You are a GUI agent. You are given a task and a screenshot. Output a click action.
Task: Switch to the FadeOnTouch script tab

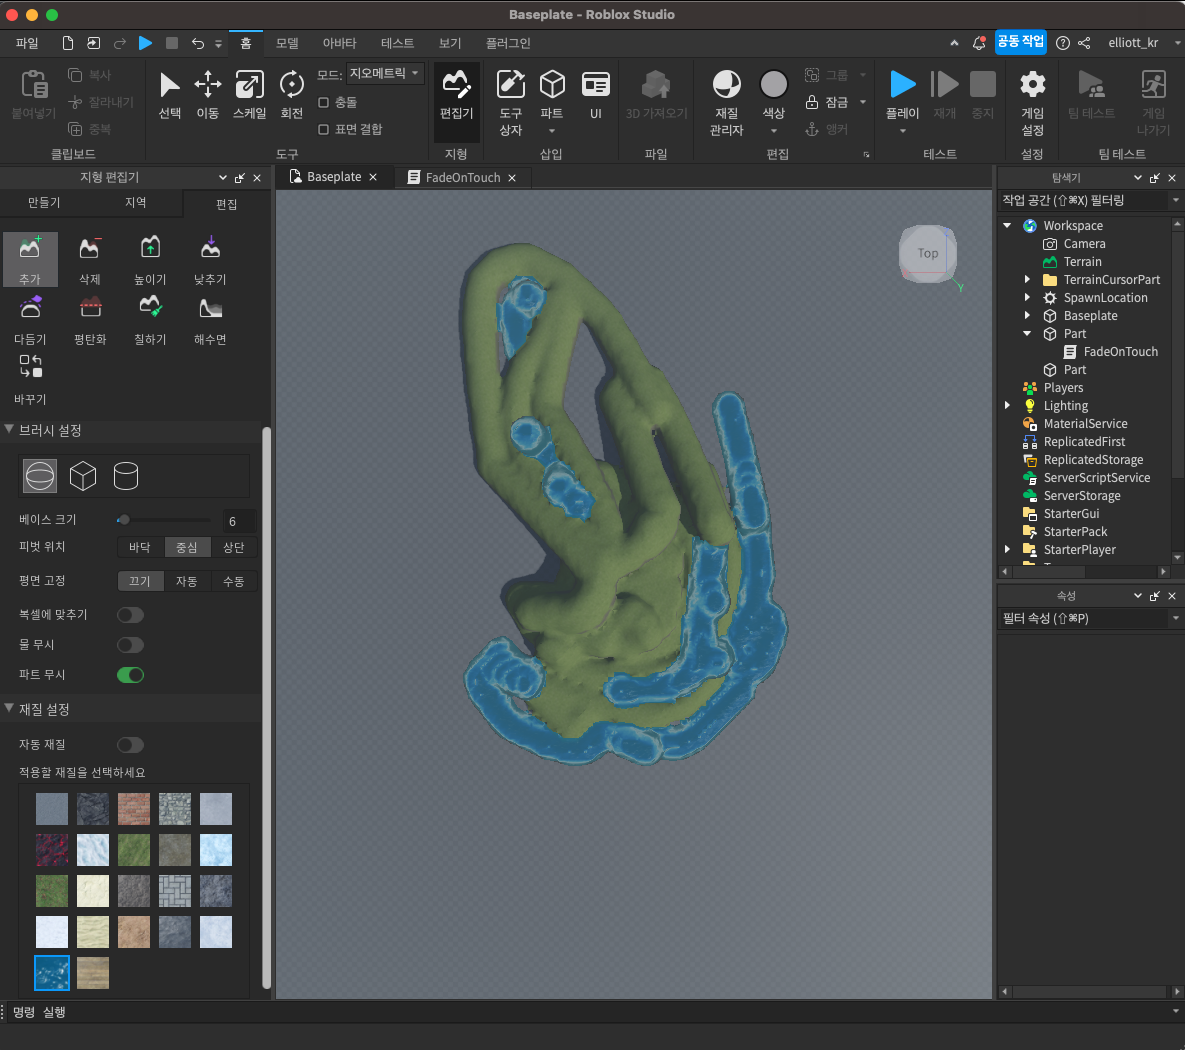point(463,178)
